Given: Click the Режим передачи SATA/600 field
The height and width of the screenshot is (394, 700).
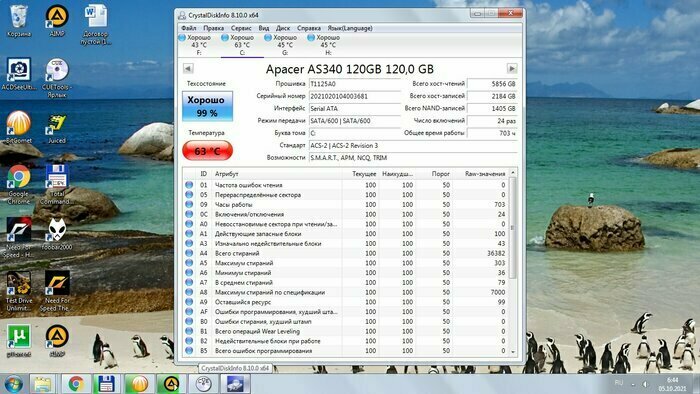Looking at the screenshot, I should (355, 120).
